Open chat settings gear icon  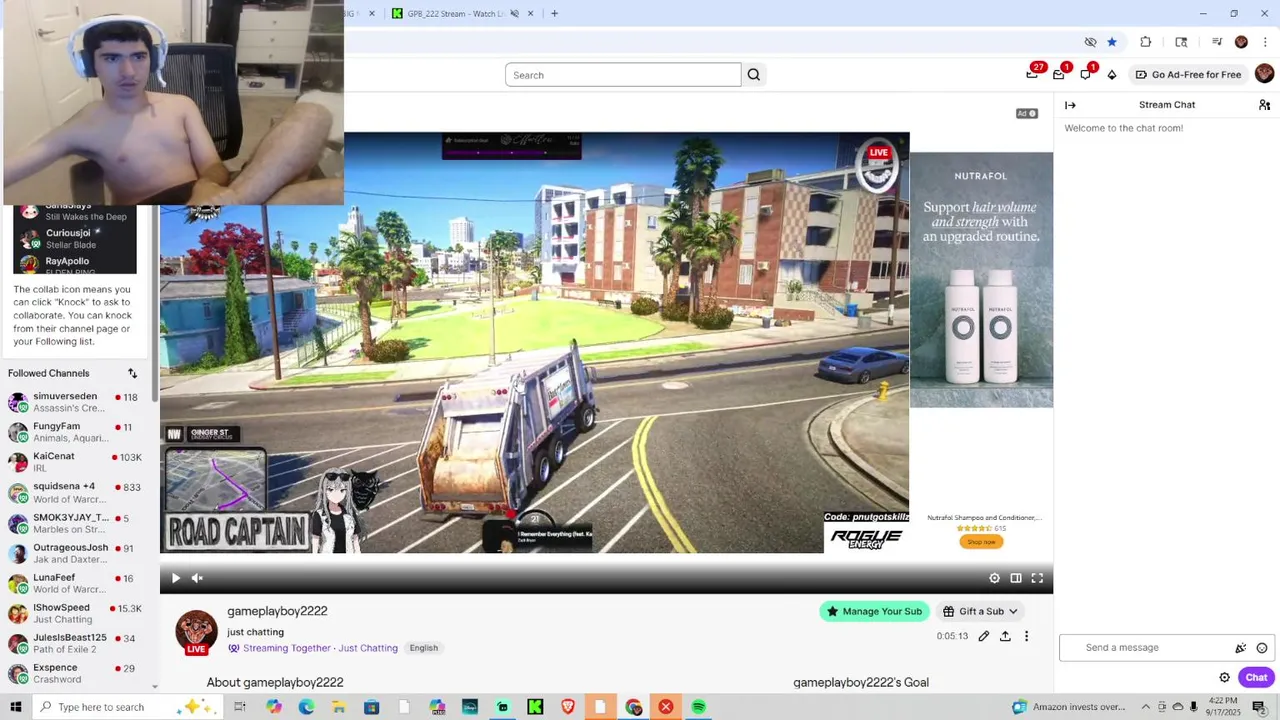point(1224,678)
